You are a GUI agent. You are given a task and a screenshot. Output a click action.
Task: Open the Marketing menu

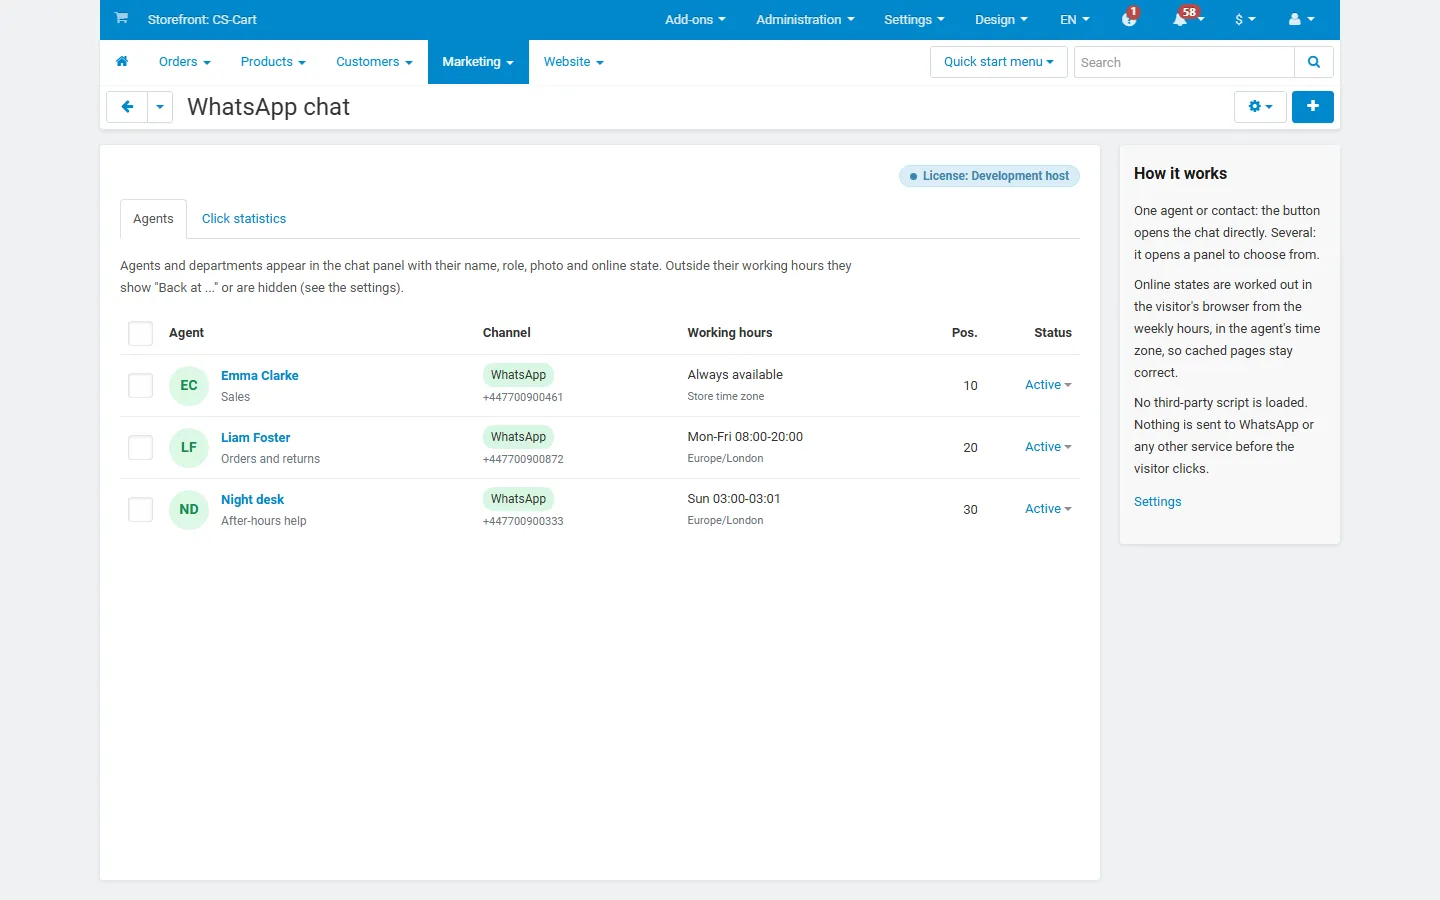click(478, 62)
